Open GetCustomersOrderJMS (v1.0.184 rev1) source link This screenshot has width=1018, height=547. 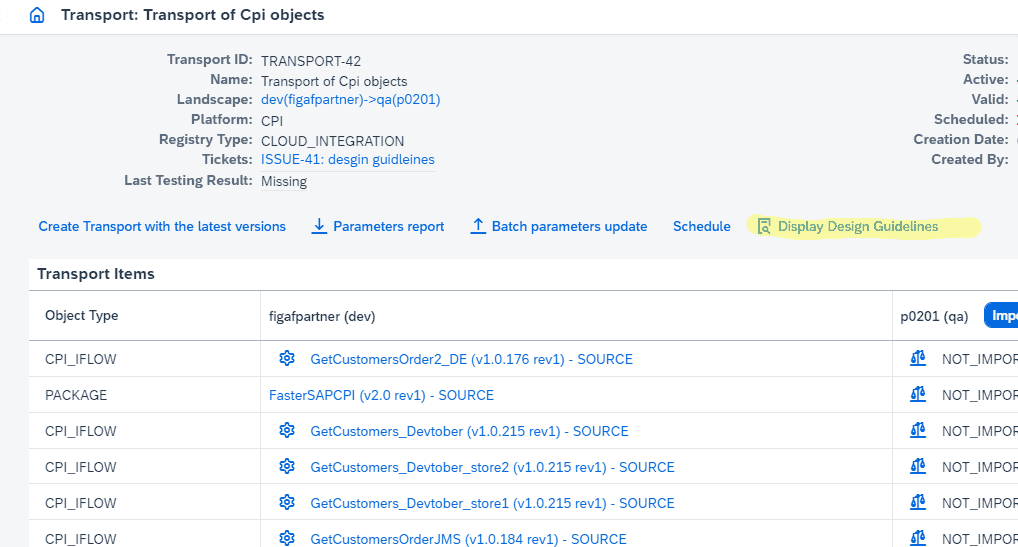tap(468, 539)
